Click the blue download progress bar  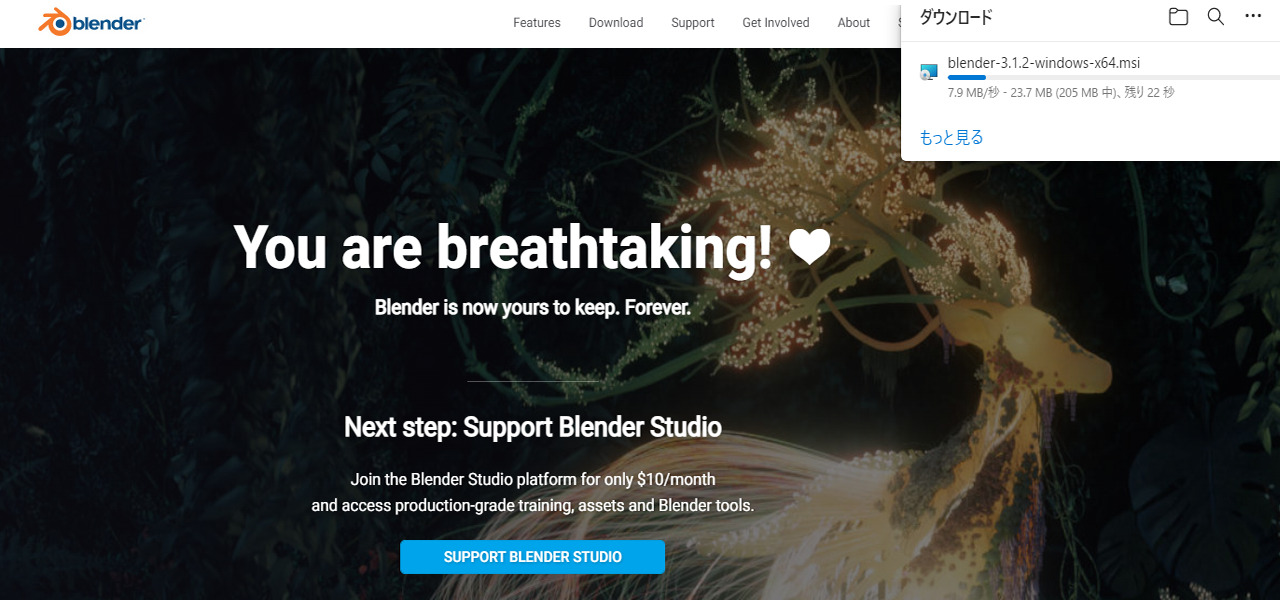click(1113, 77)
